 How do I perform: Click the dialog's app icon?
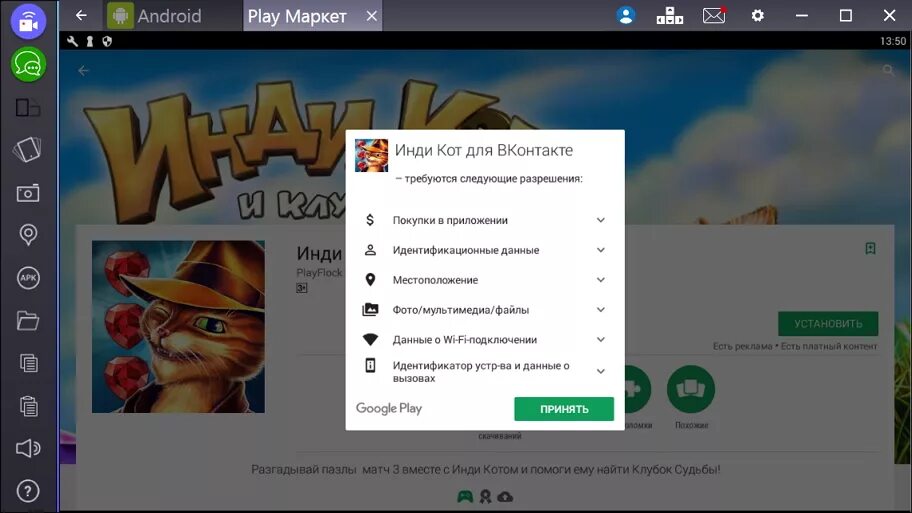(371, 155)
